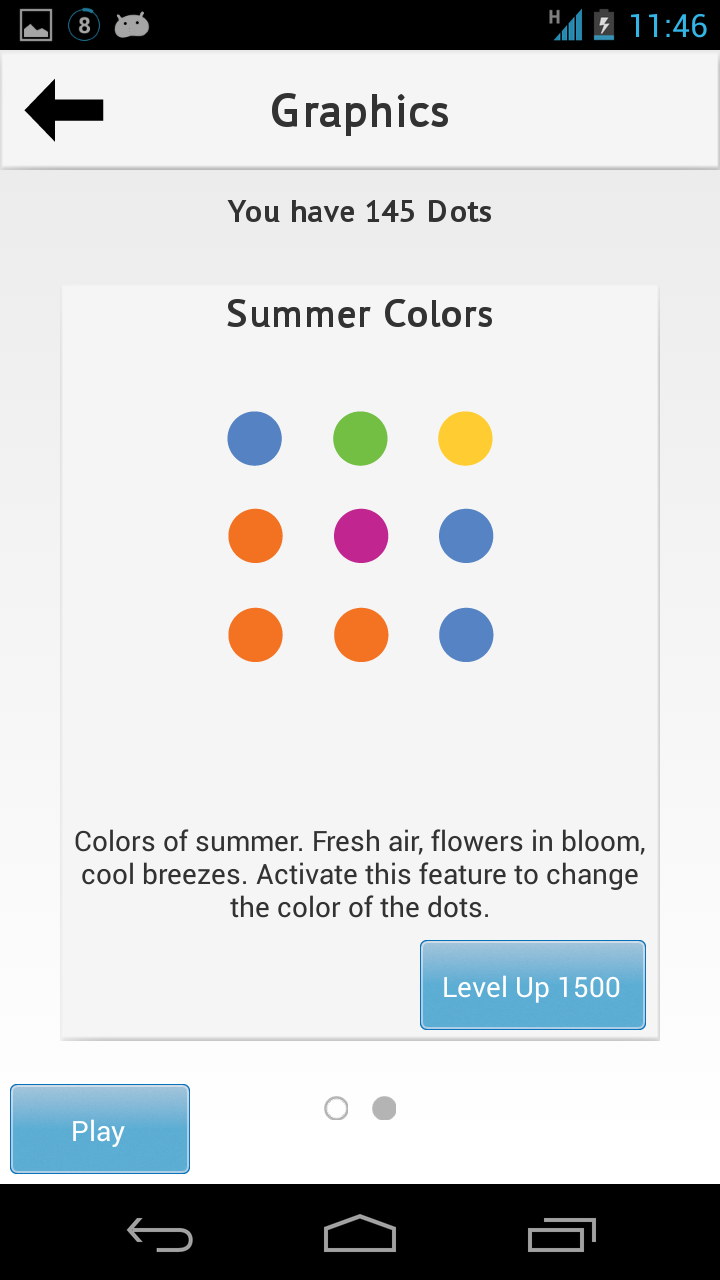Select the first page indicator dot
Screen dimensions: 720x1280
336,1108
